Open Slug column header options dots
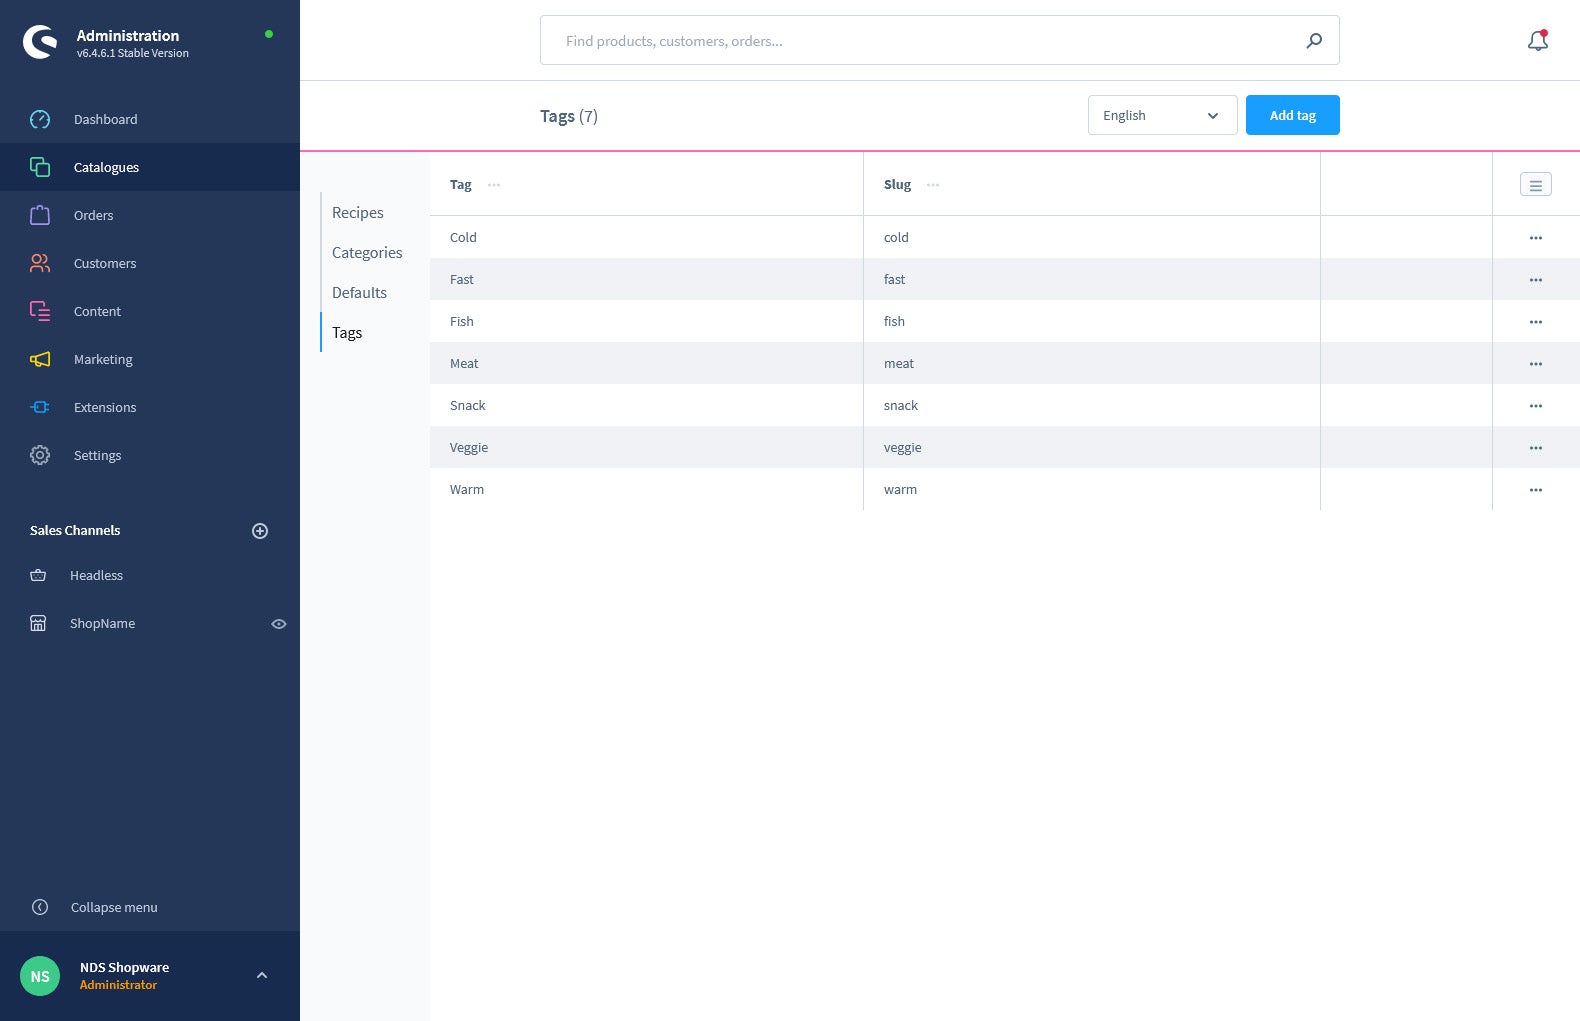Screen dimensions: 1580x1021 [x=933, y=185]
